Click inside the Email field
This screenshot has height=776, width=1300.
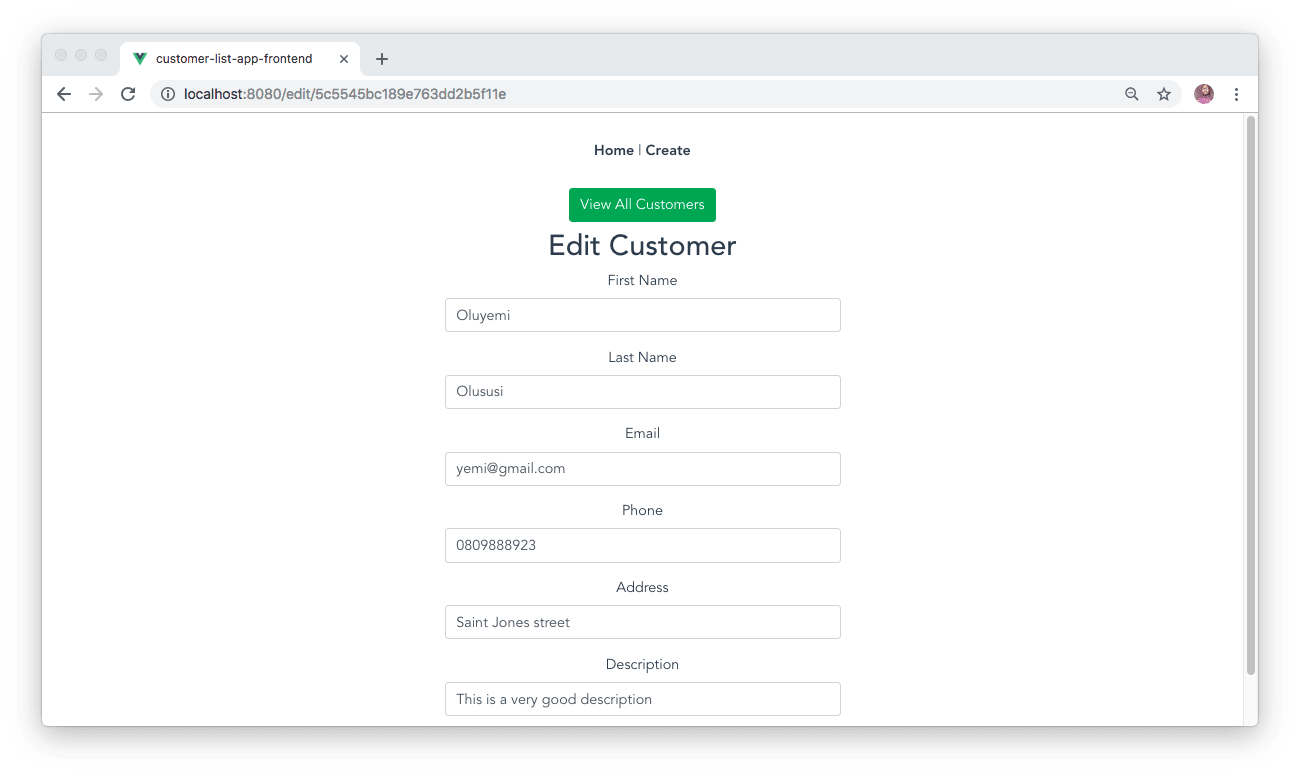click(x=642, y=468)
